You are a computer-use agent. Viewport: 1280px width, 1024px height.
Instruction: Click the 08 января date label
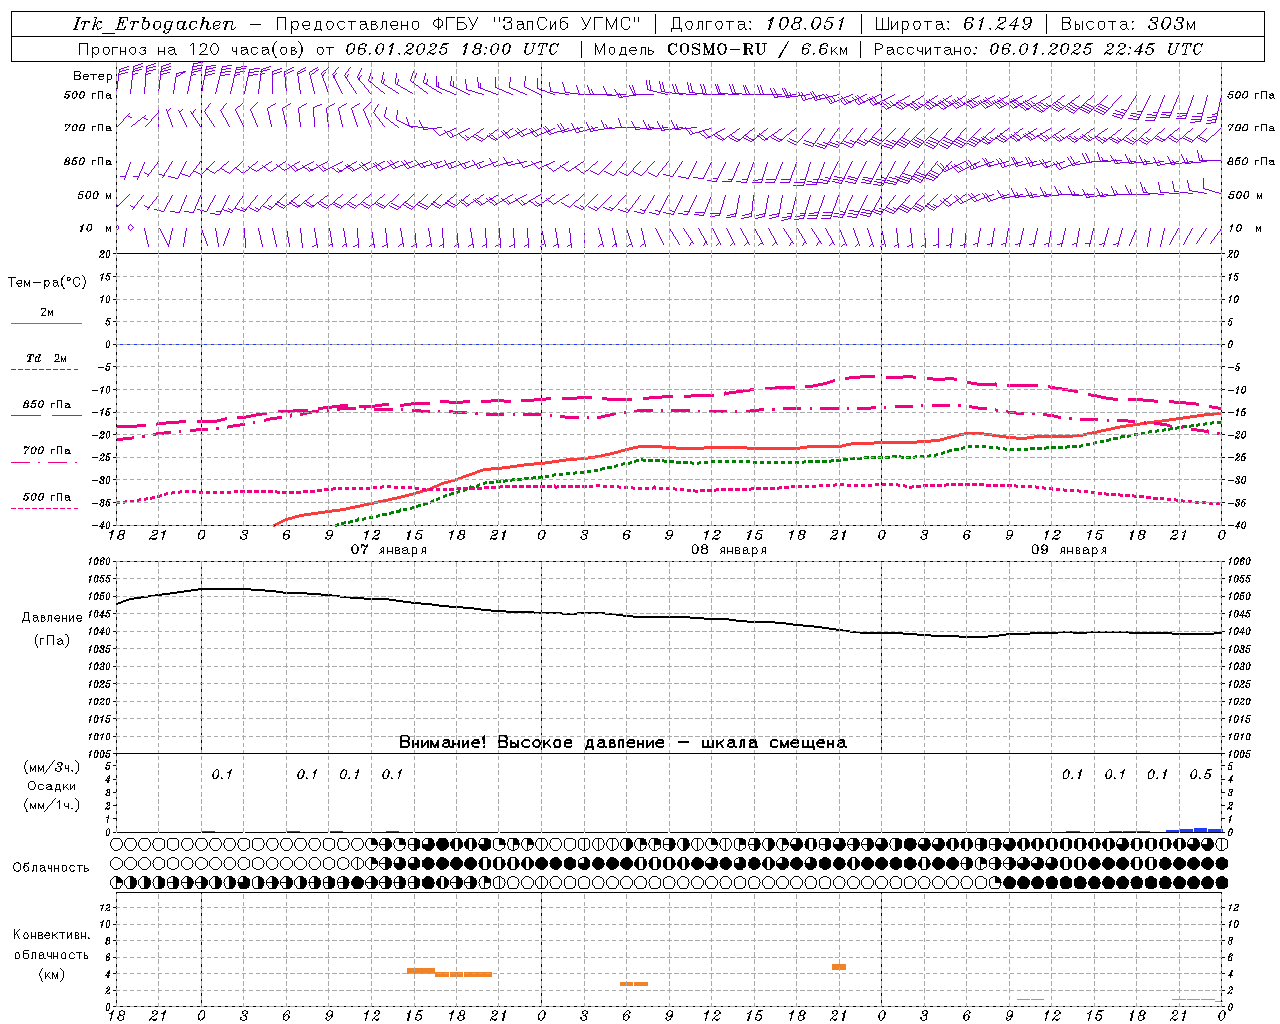(x=729, y=550)
